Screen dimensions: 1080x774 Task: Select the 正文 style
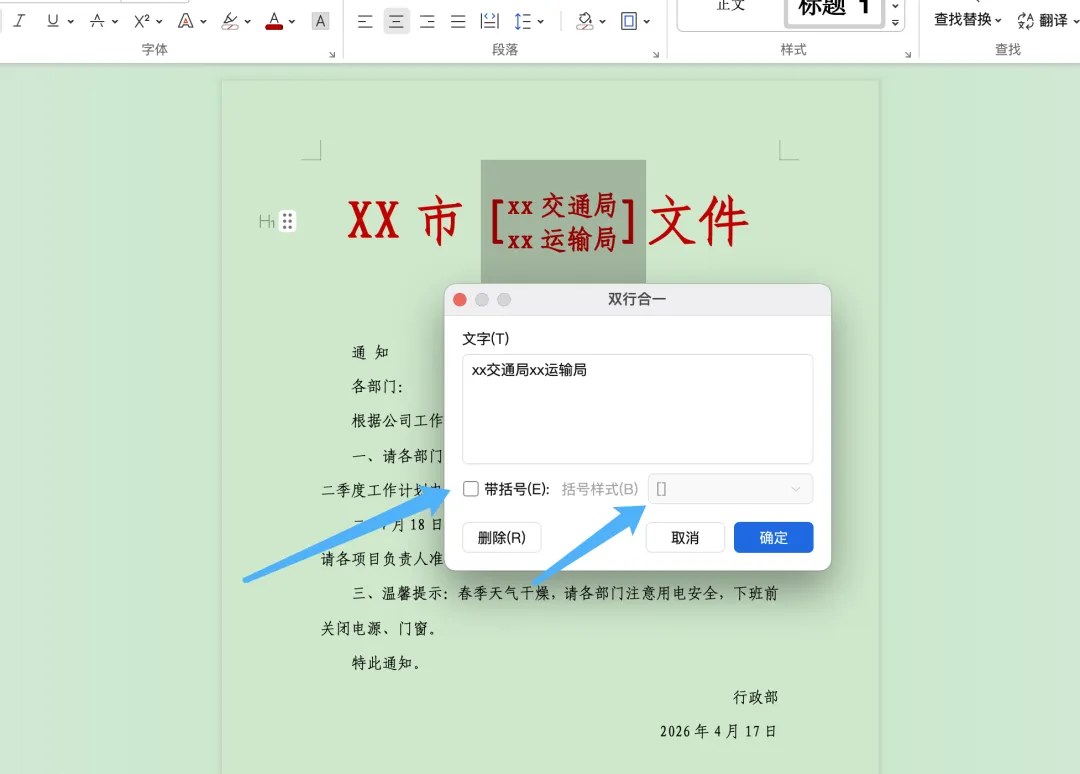point(731,7)
